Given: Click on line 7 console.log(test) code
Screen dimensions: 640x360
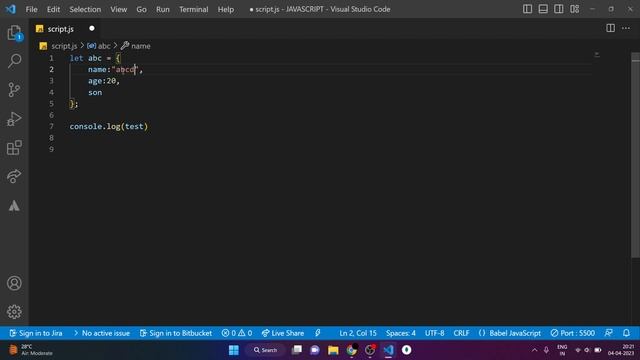Looking at the screenshot, I should pyautogui.click(x=109, y=127).
